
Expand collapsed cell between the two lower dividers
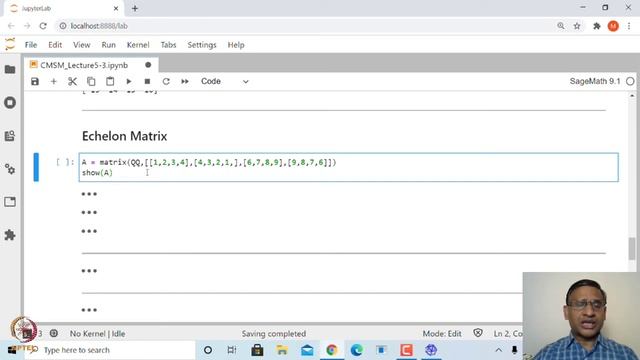point(89,271)
